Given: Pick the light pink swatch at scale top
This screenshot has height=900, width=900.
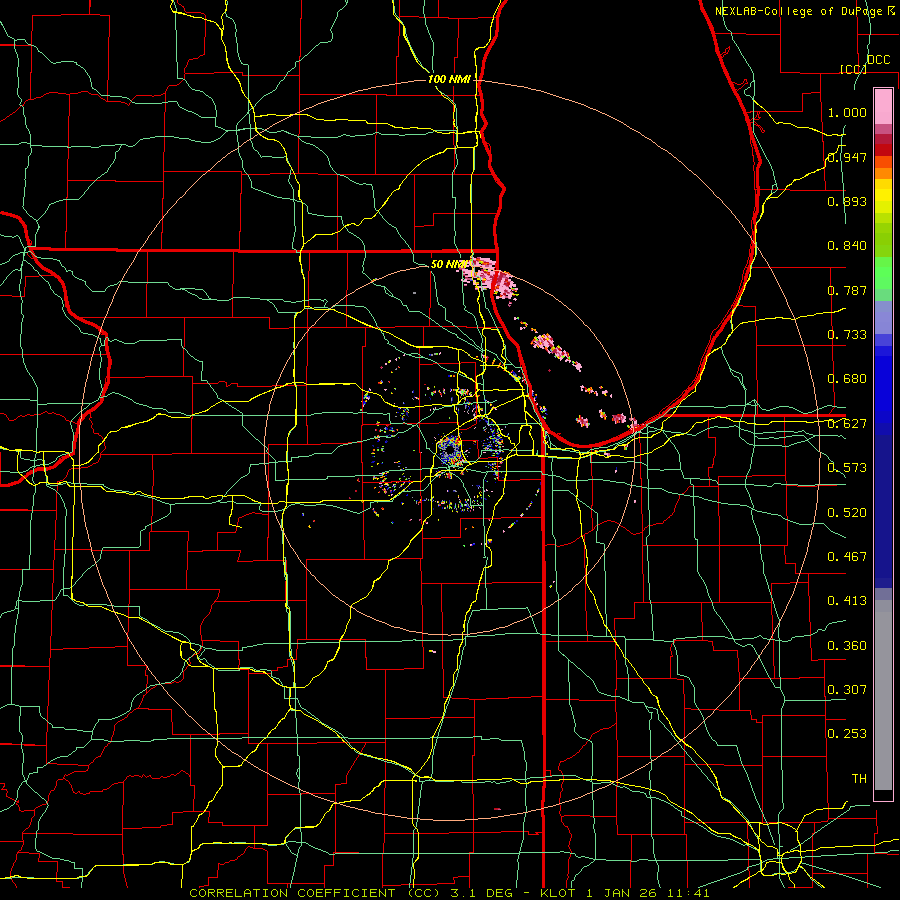Looking at the screenshot, I should click(883, 106).
